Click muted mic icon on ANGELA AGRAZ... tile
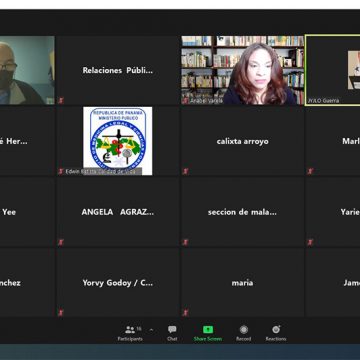Screen dimensions: 360x360 pyautogui.click(x=61, y=242)
